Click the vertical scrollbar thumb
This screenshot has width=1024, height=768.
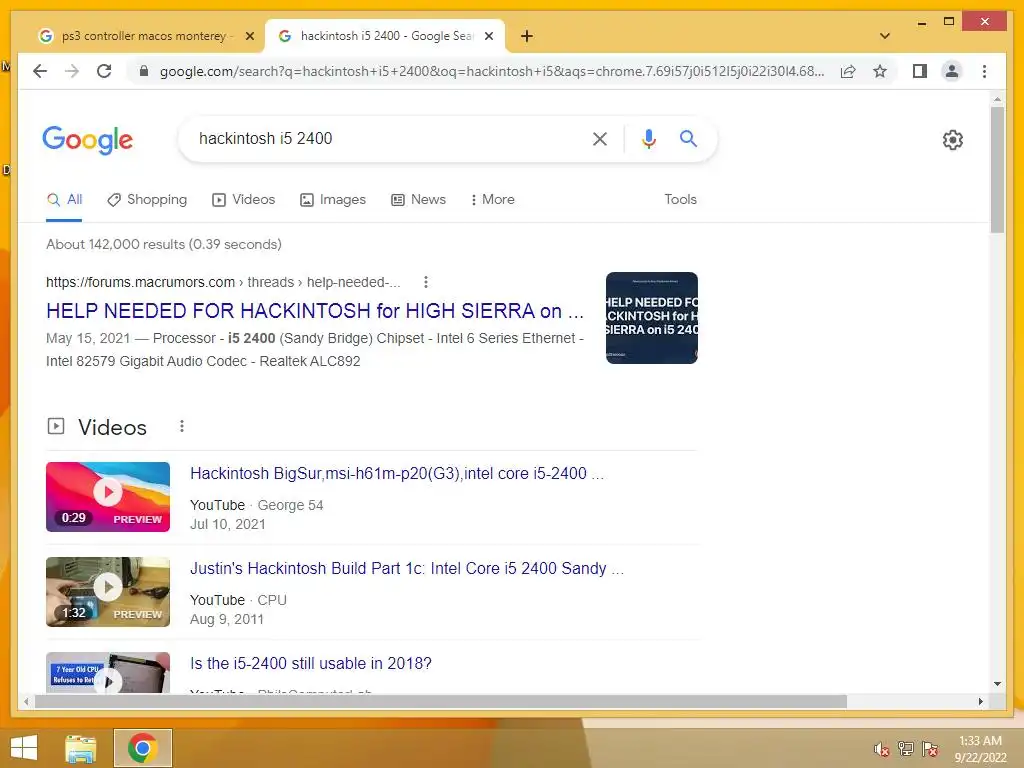point(997,170)
